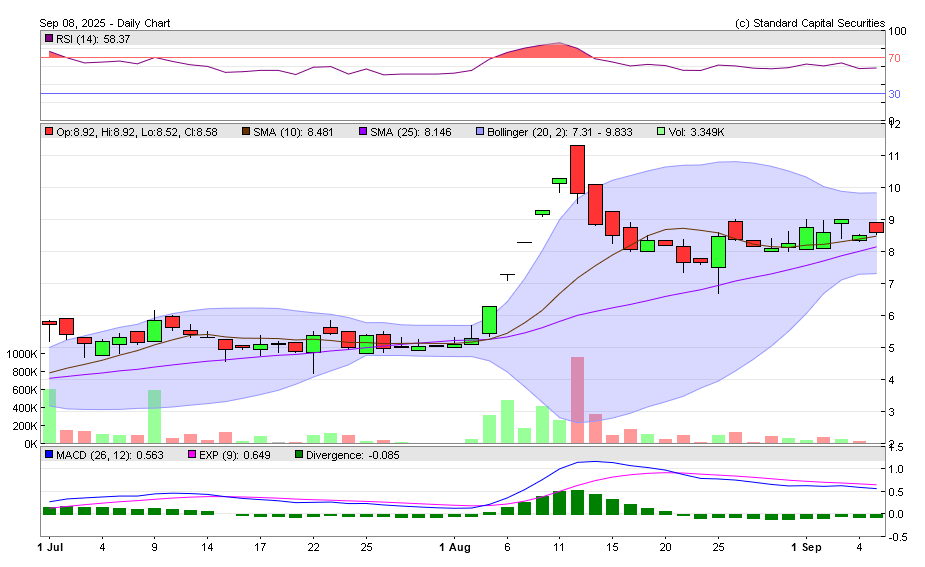The width and height of the screenshot is (925, 567).
Task: Click the "Divergence: -0.085" label
Action: [x=353, y=455]
